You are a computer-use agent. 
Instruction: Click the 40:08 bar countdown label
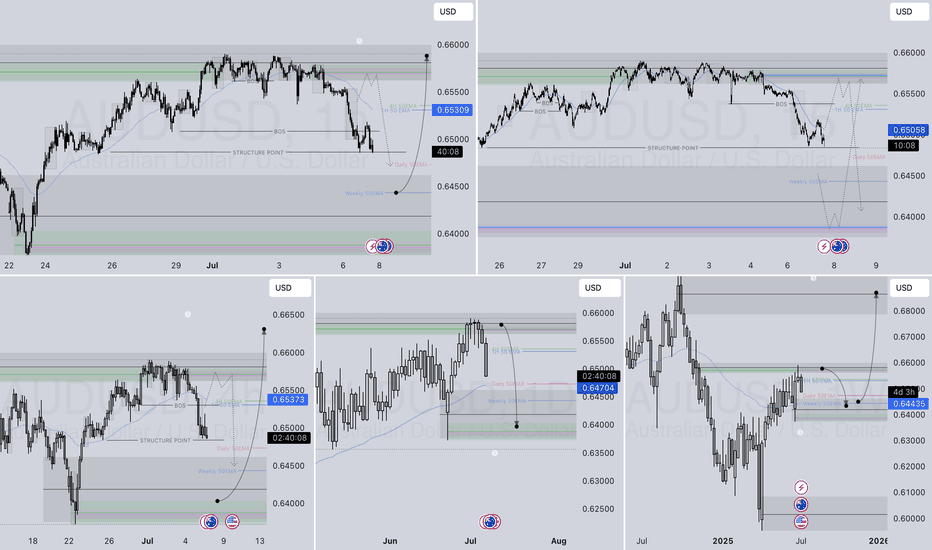pos(448,152)
